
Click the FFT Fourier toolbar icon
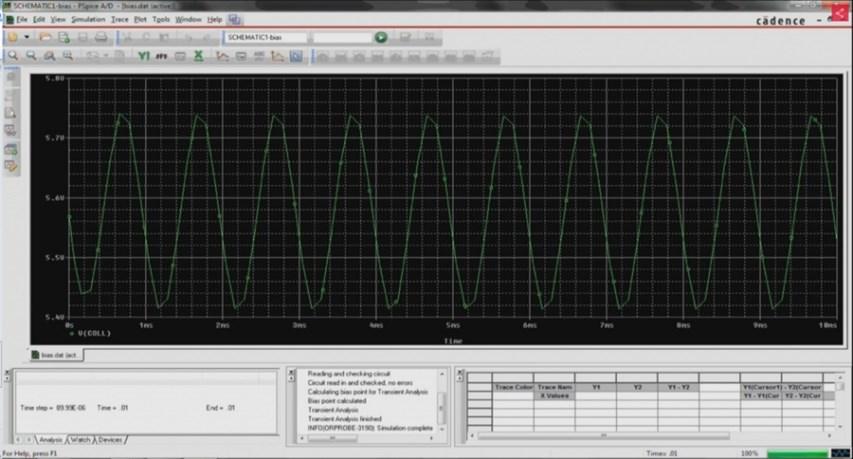[x=162, y=55]
